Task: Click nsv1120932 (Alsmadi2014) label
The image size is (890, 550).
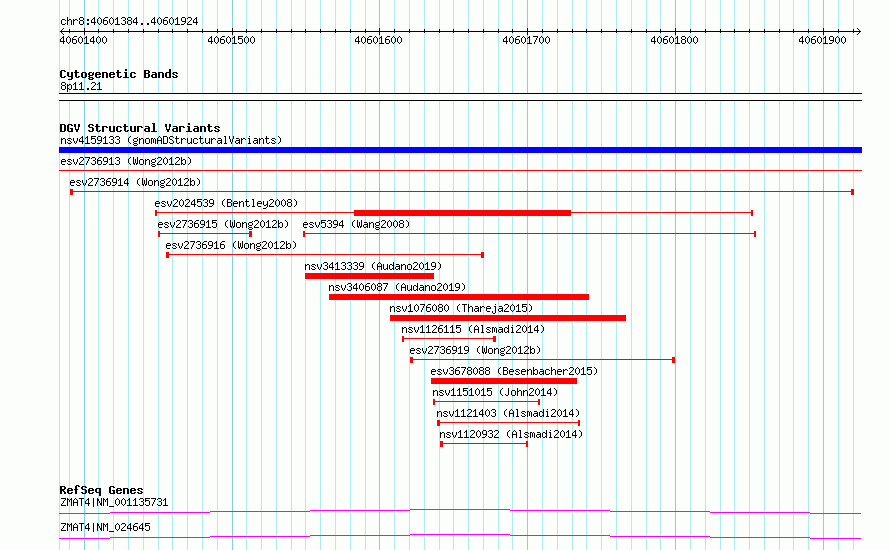Action: pos(511,434)
